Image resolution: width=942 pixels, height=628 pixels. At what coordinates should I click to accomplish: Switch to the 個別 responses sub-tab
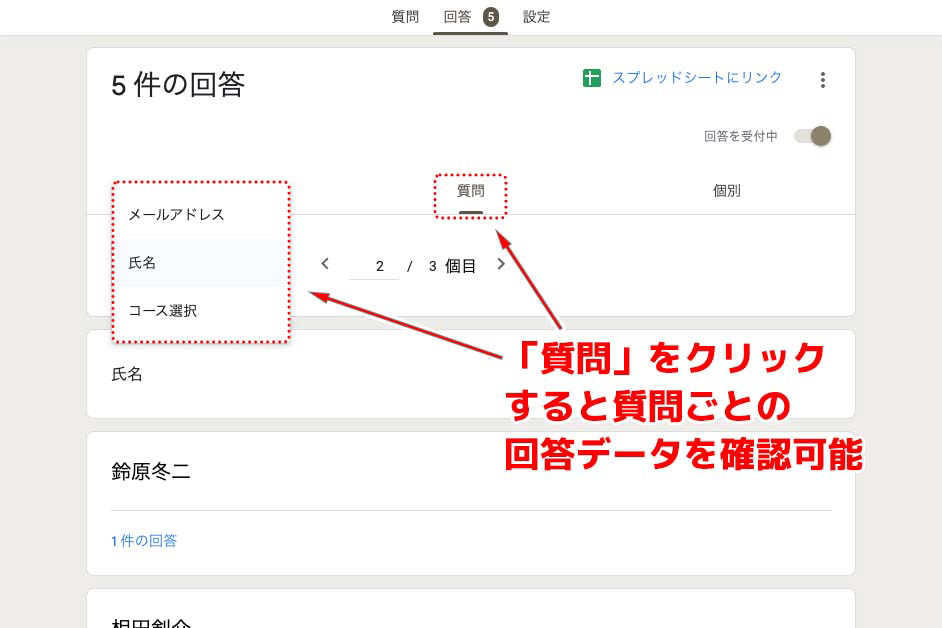[726, 191]
